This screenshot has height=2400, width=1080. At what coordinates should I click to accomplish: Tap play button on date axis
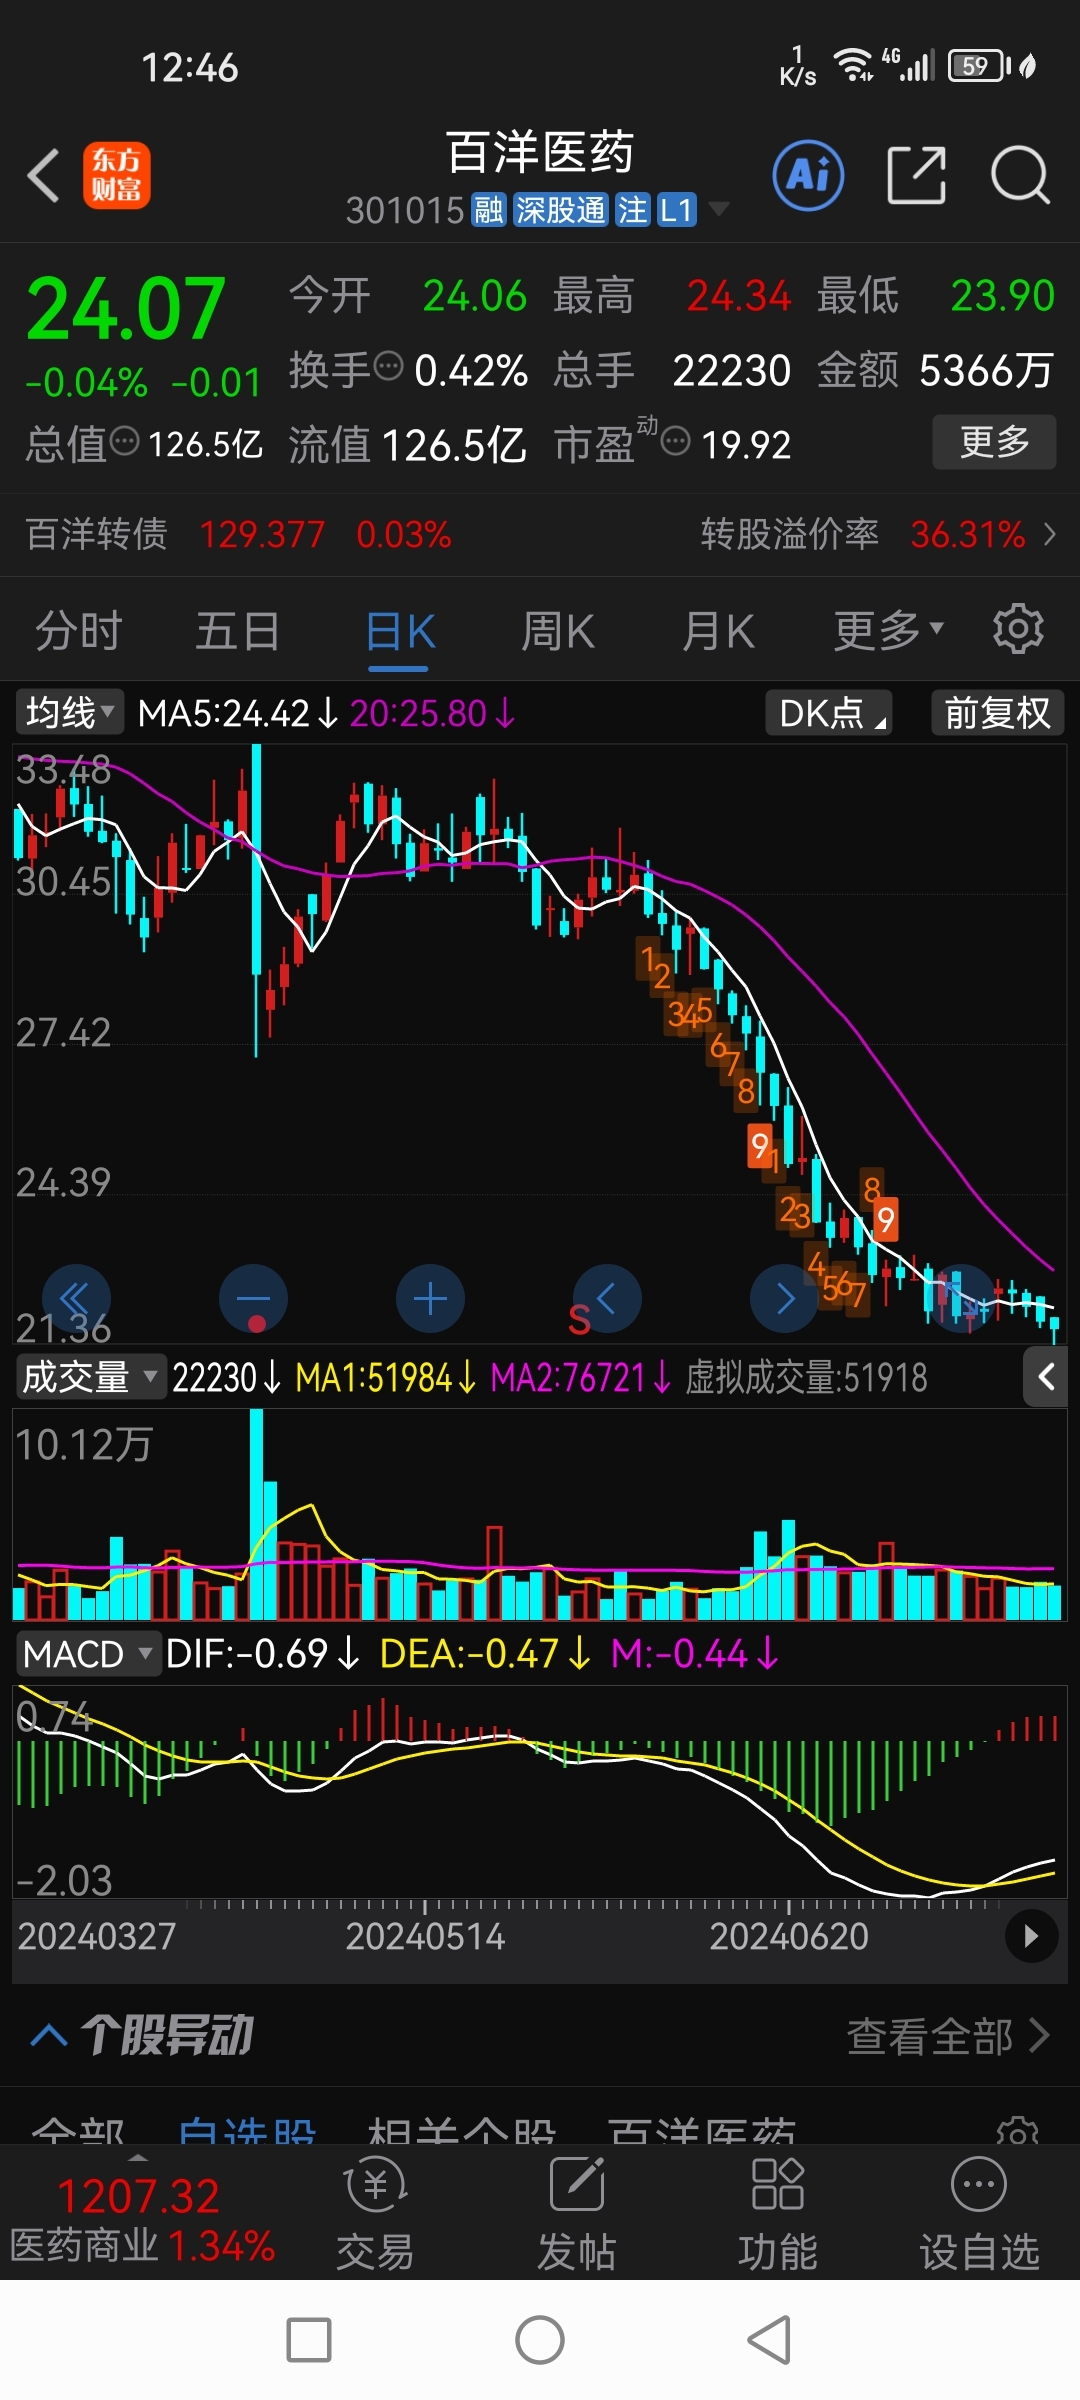click(1031, 1936)
